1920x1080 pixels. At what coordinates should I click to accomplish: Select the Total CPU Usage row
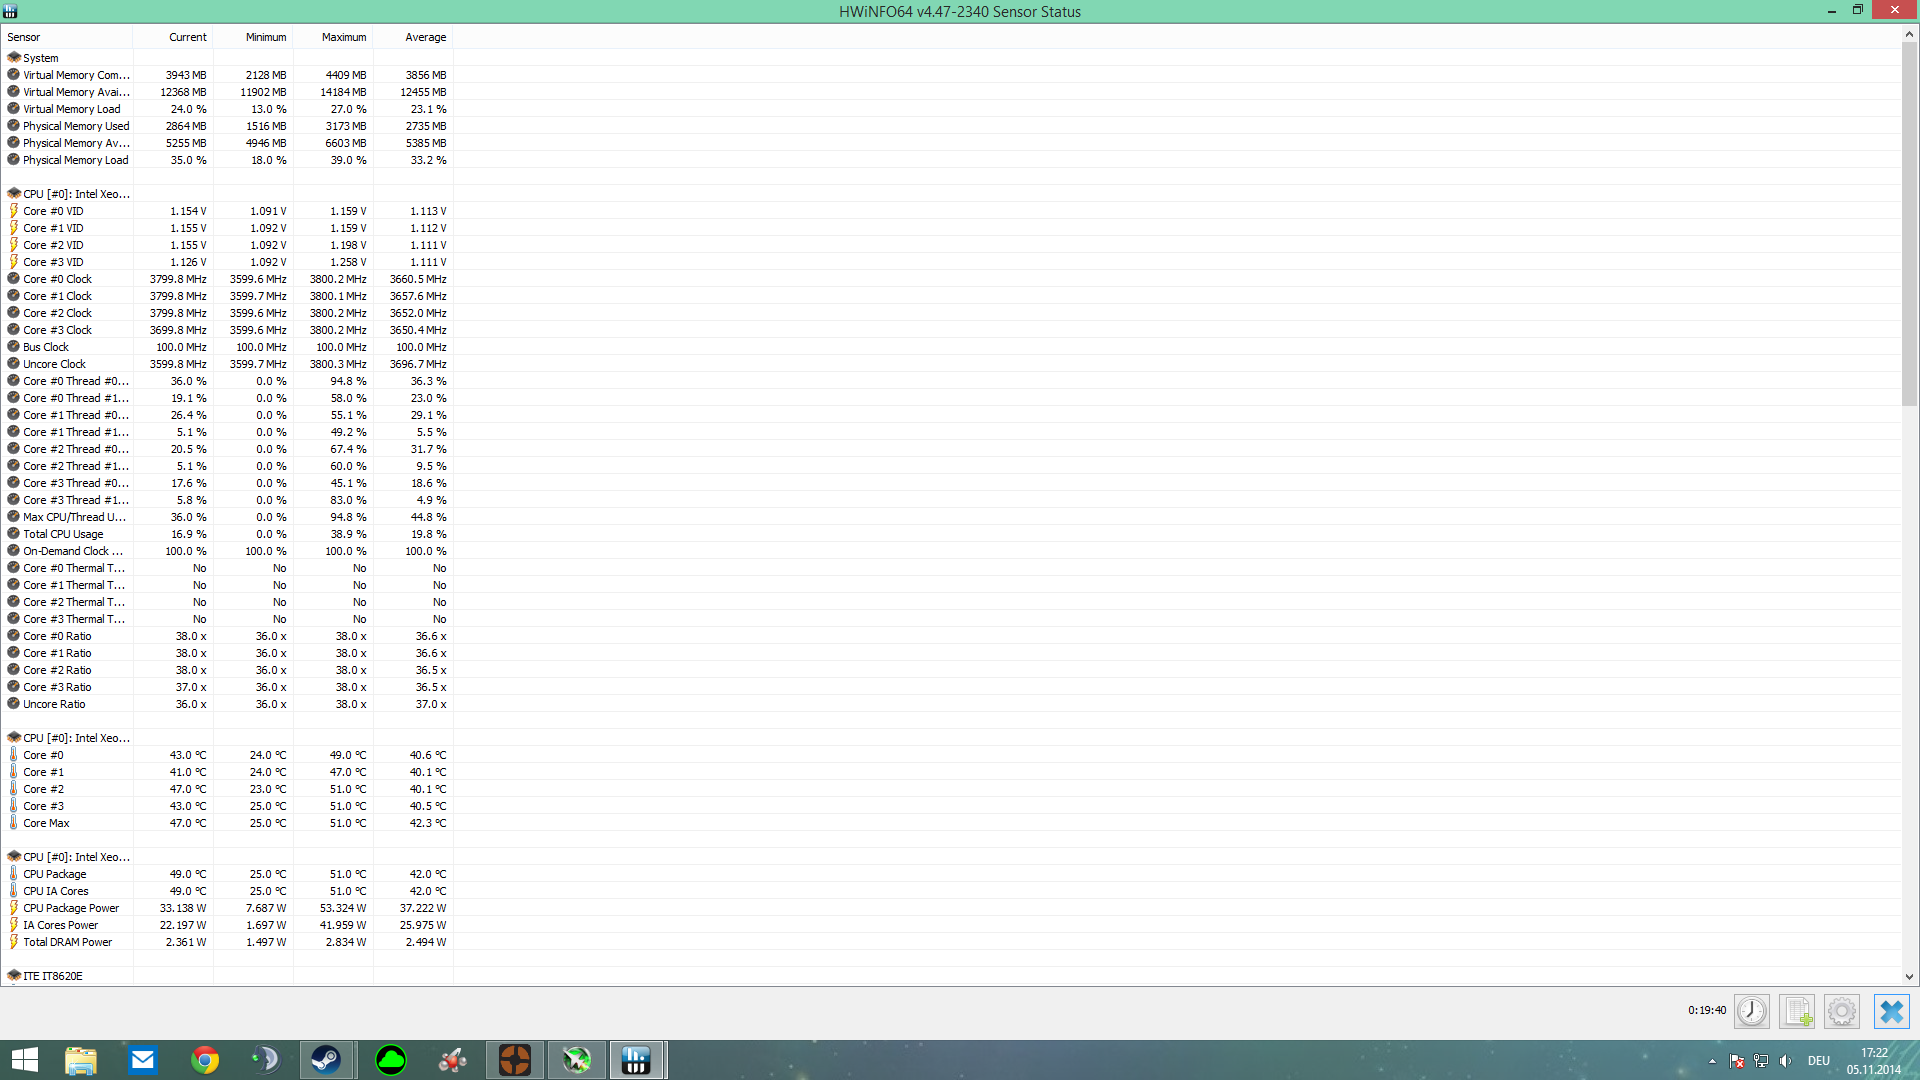tap(63, 534)
